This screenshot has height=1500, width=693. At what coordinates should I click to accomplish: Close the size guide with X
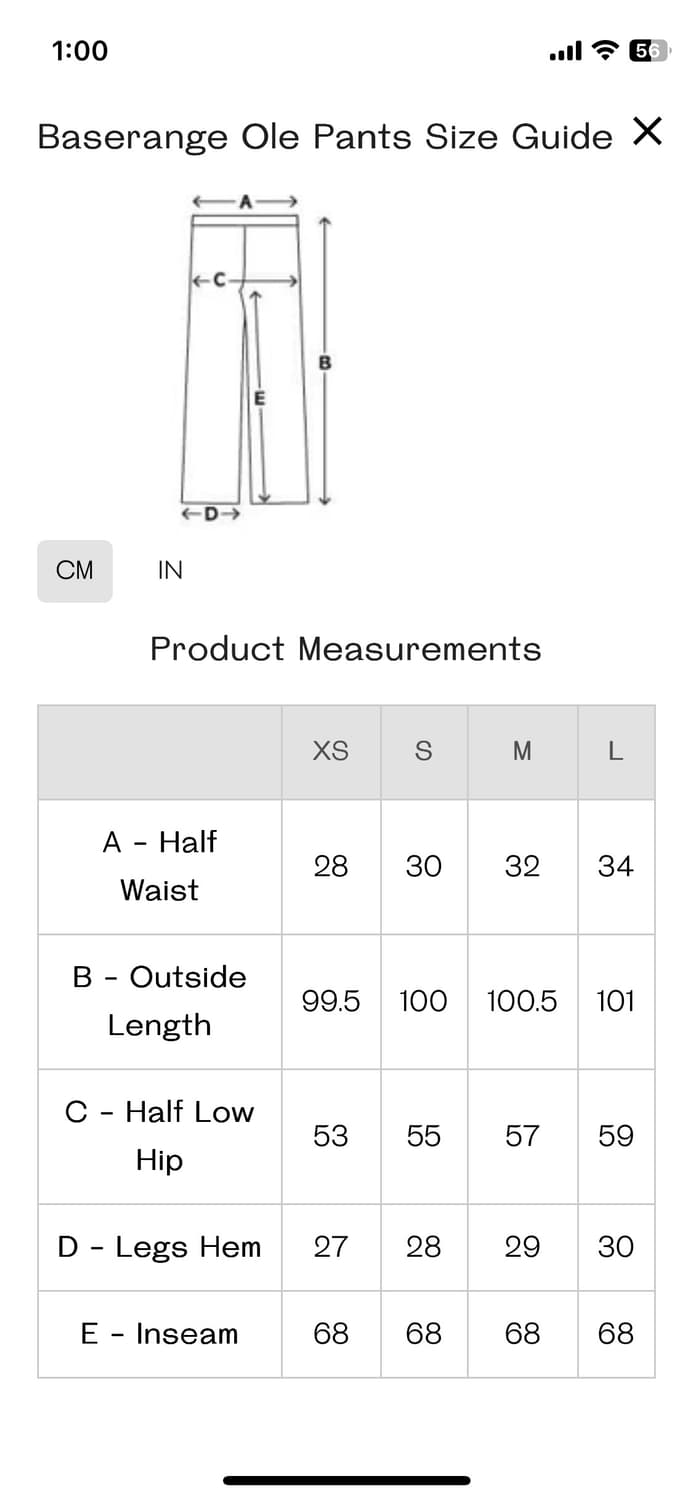point(647,131)
